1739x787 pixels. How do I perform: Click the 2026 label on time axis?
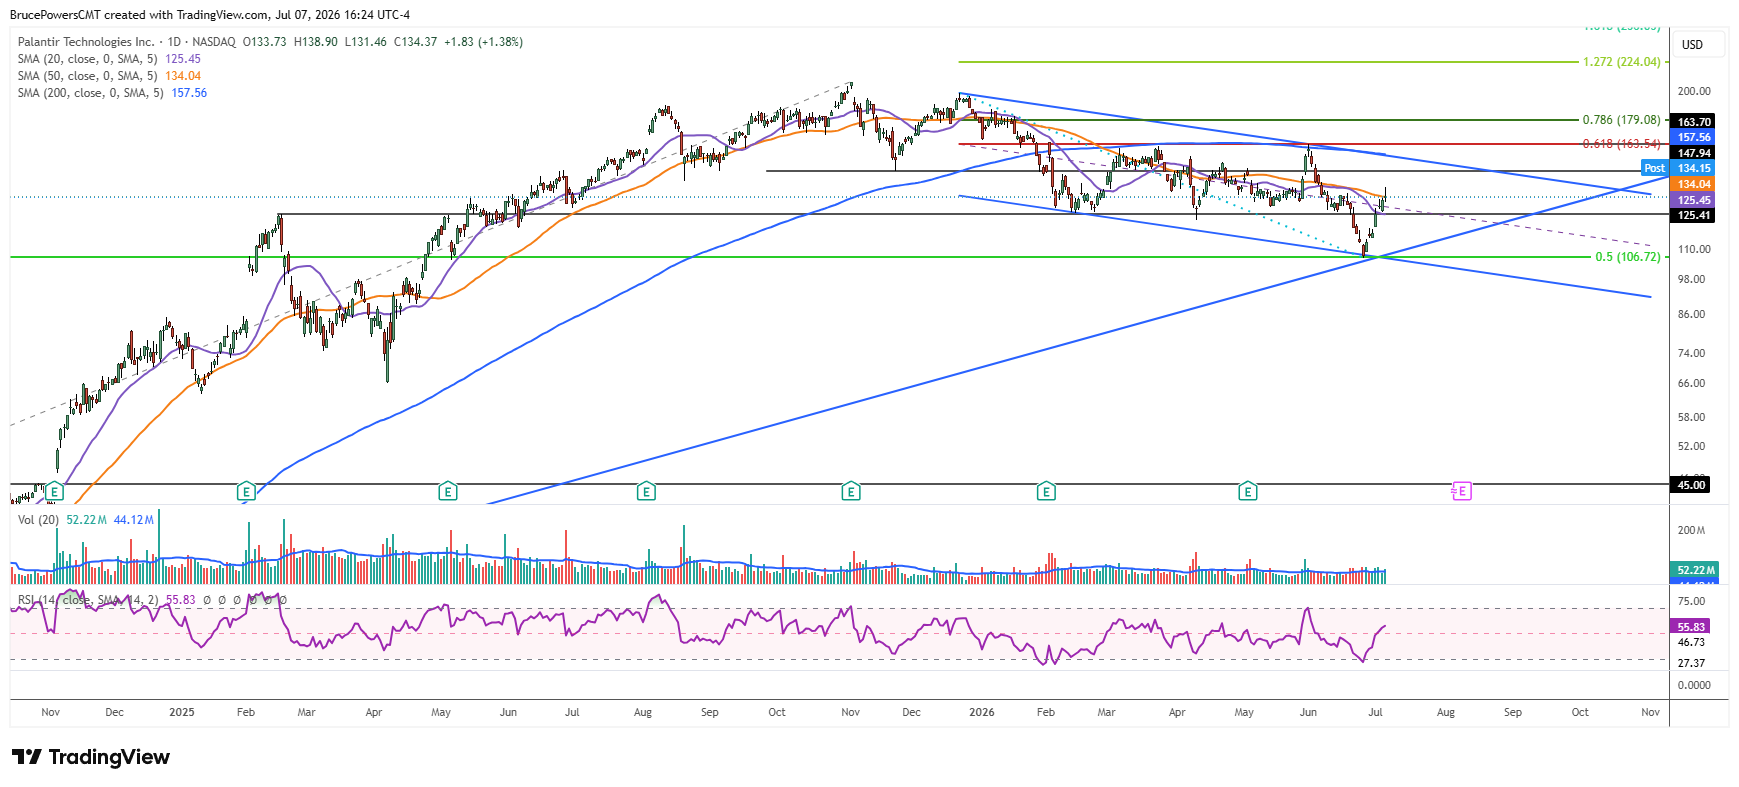coord(982,713)
